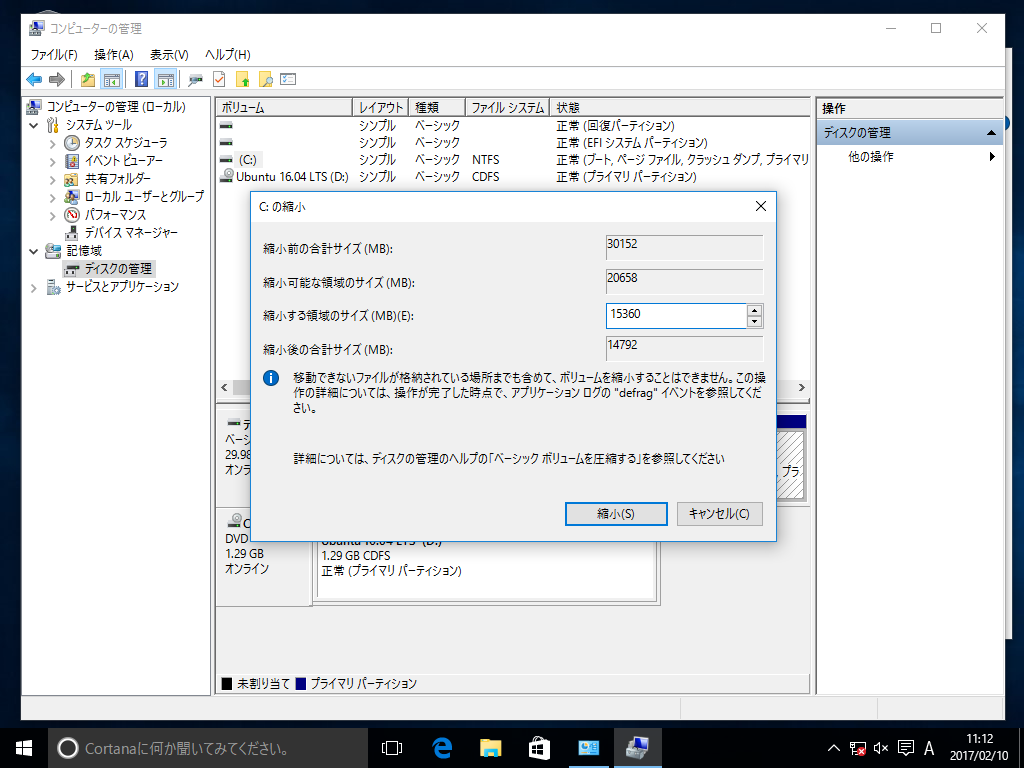Click the Computer Management taskbar icon
Screen dimensions: 1024x768
pos(637,748)
